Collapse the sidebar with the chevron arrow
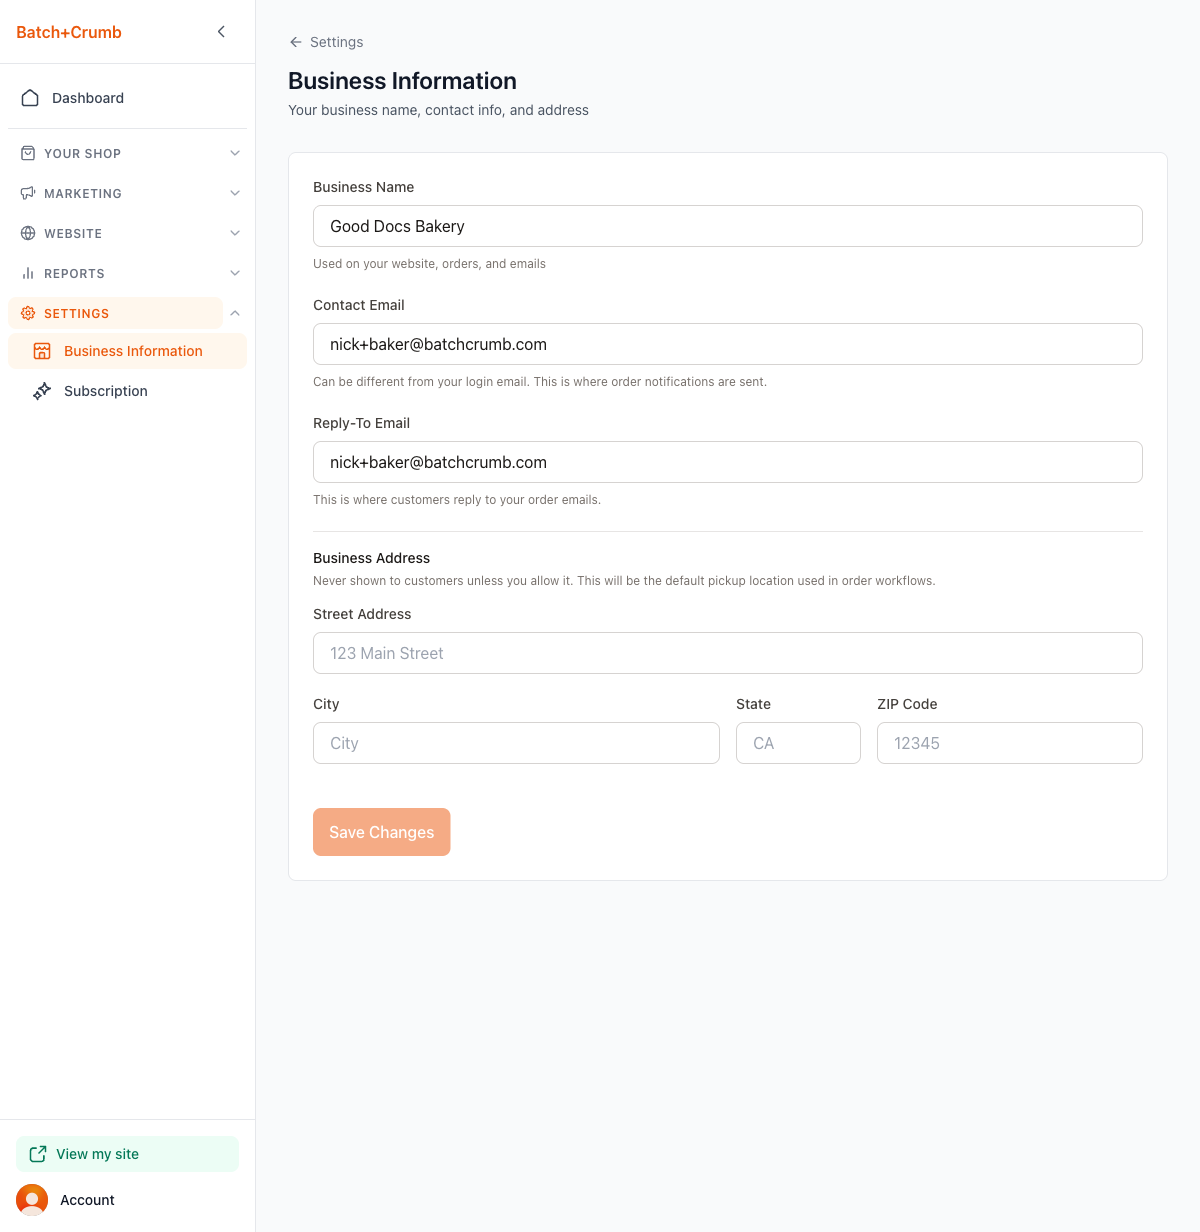This screenshot has width=1200, height=1232. (221, 32)
